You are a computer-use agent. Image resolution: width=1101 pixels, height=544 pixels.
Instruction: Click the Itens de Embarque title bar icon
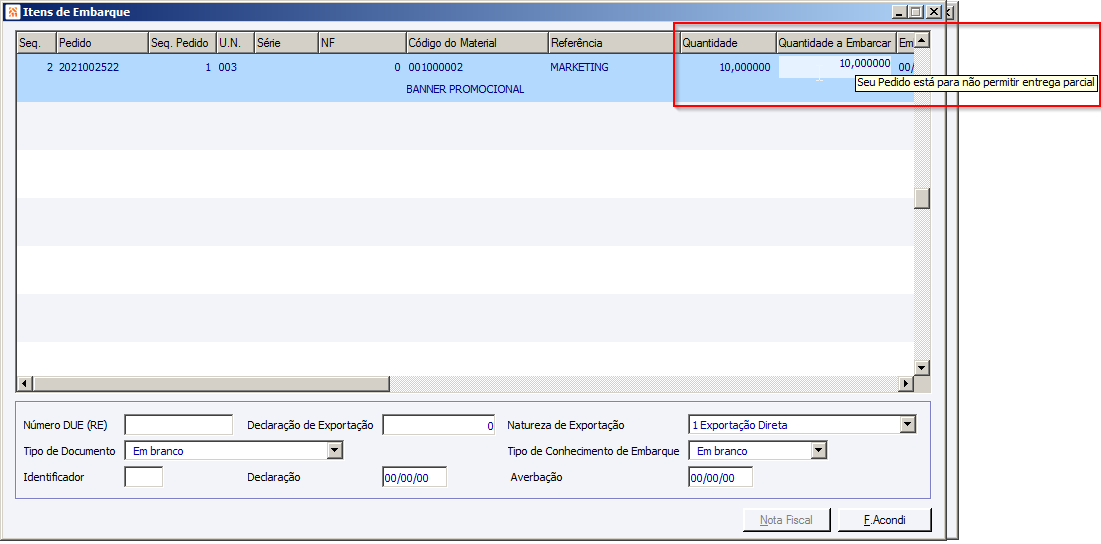pos(13,12)
